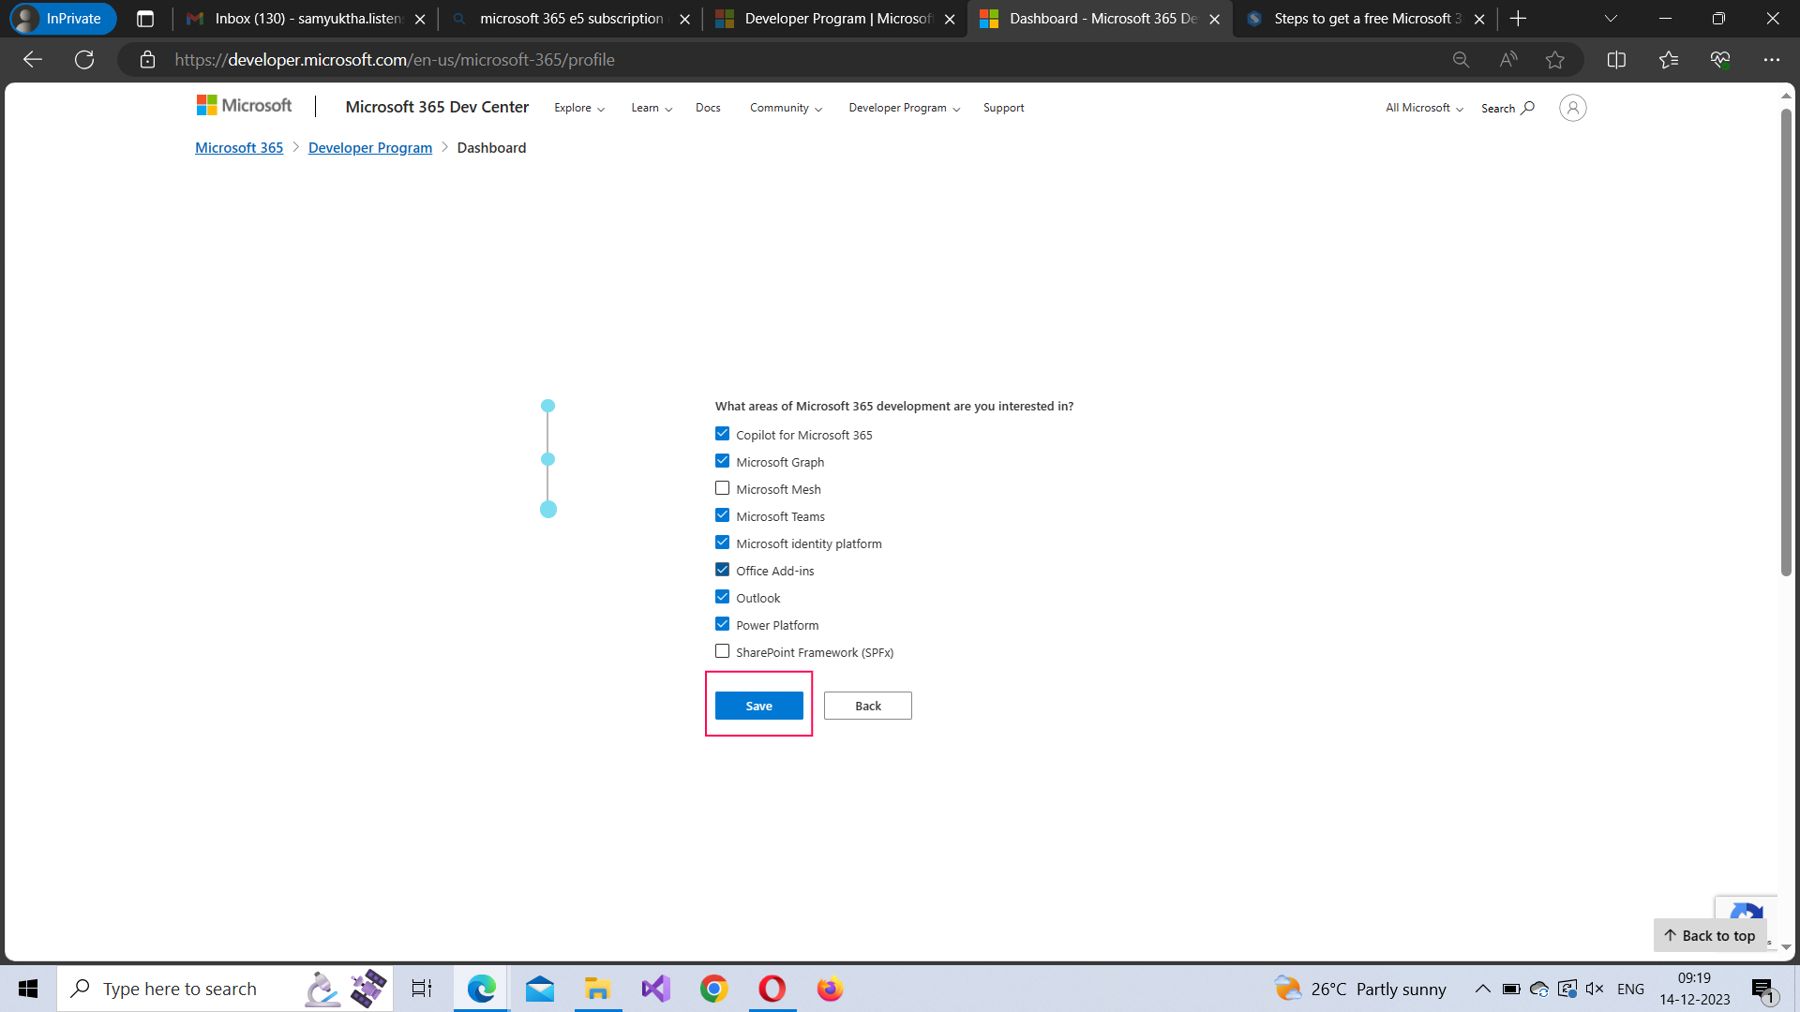
Task: Open the Browser essentials heart icon
Action: [1720, 60]
